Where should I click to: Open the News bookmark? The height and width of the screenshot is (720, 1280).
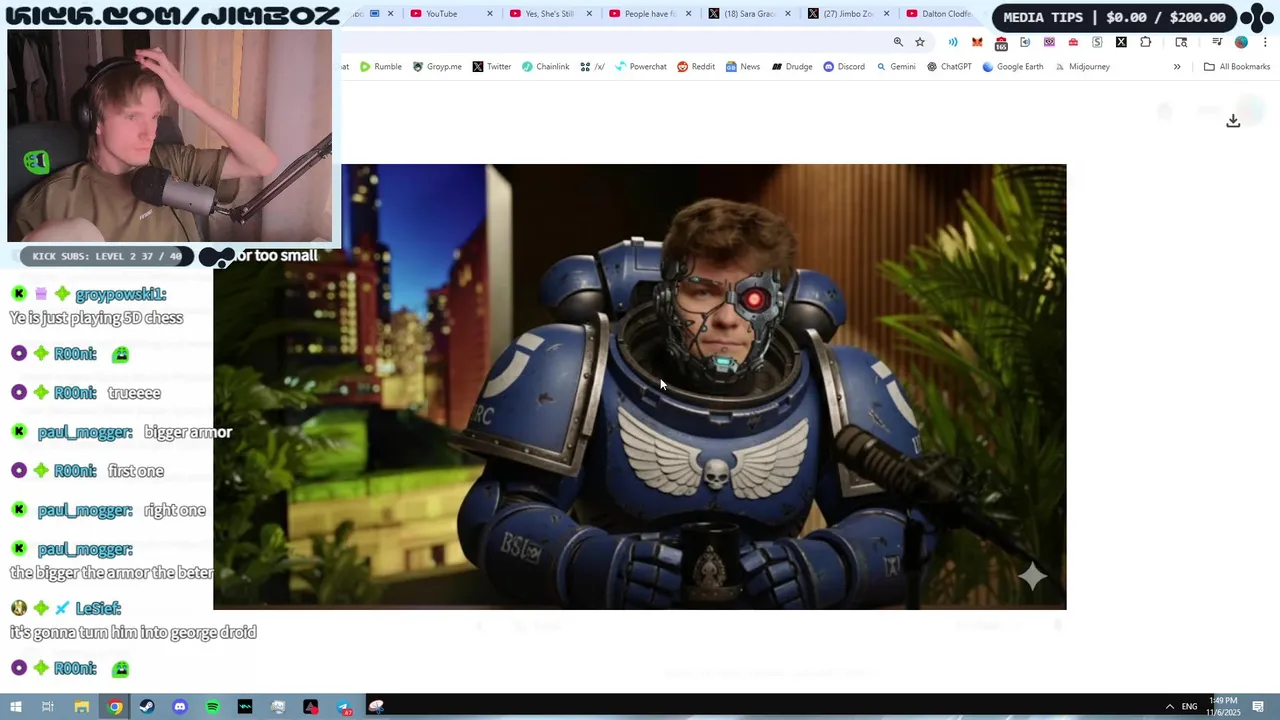click(x=743, y=67)
